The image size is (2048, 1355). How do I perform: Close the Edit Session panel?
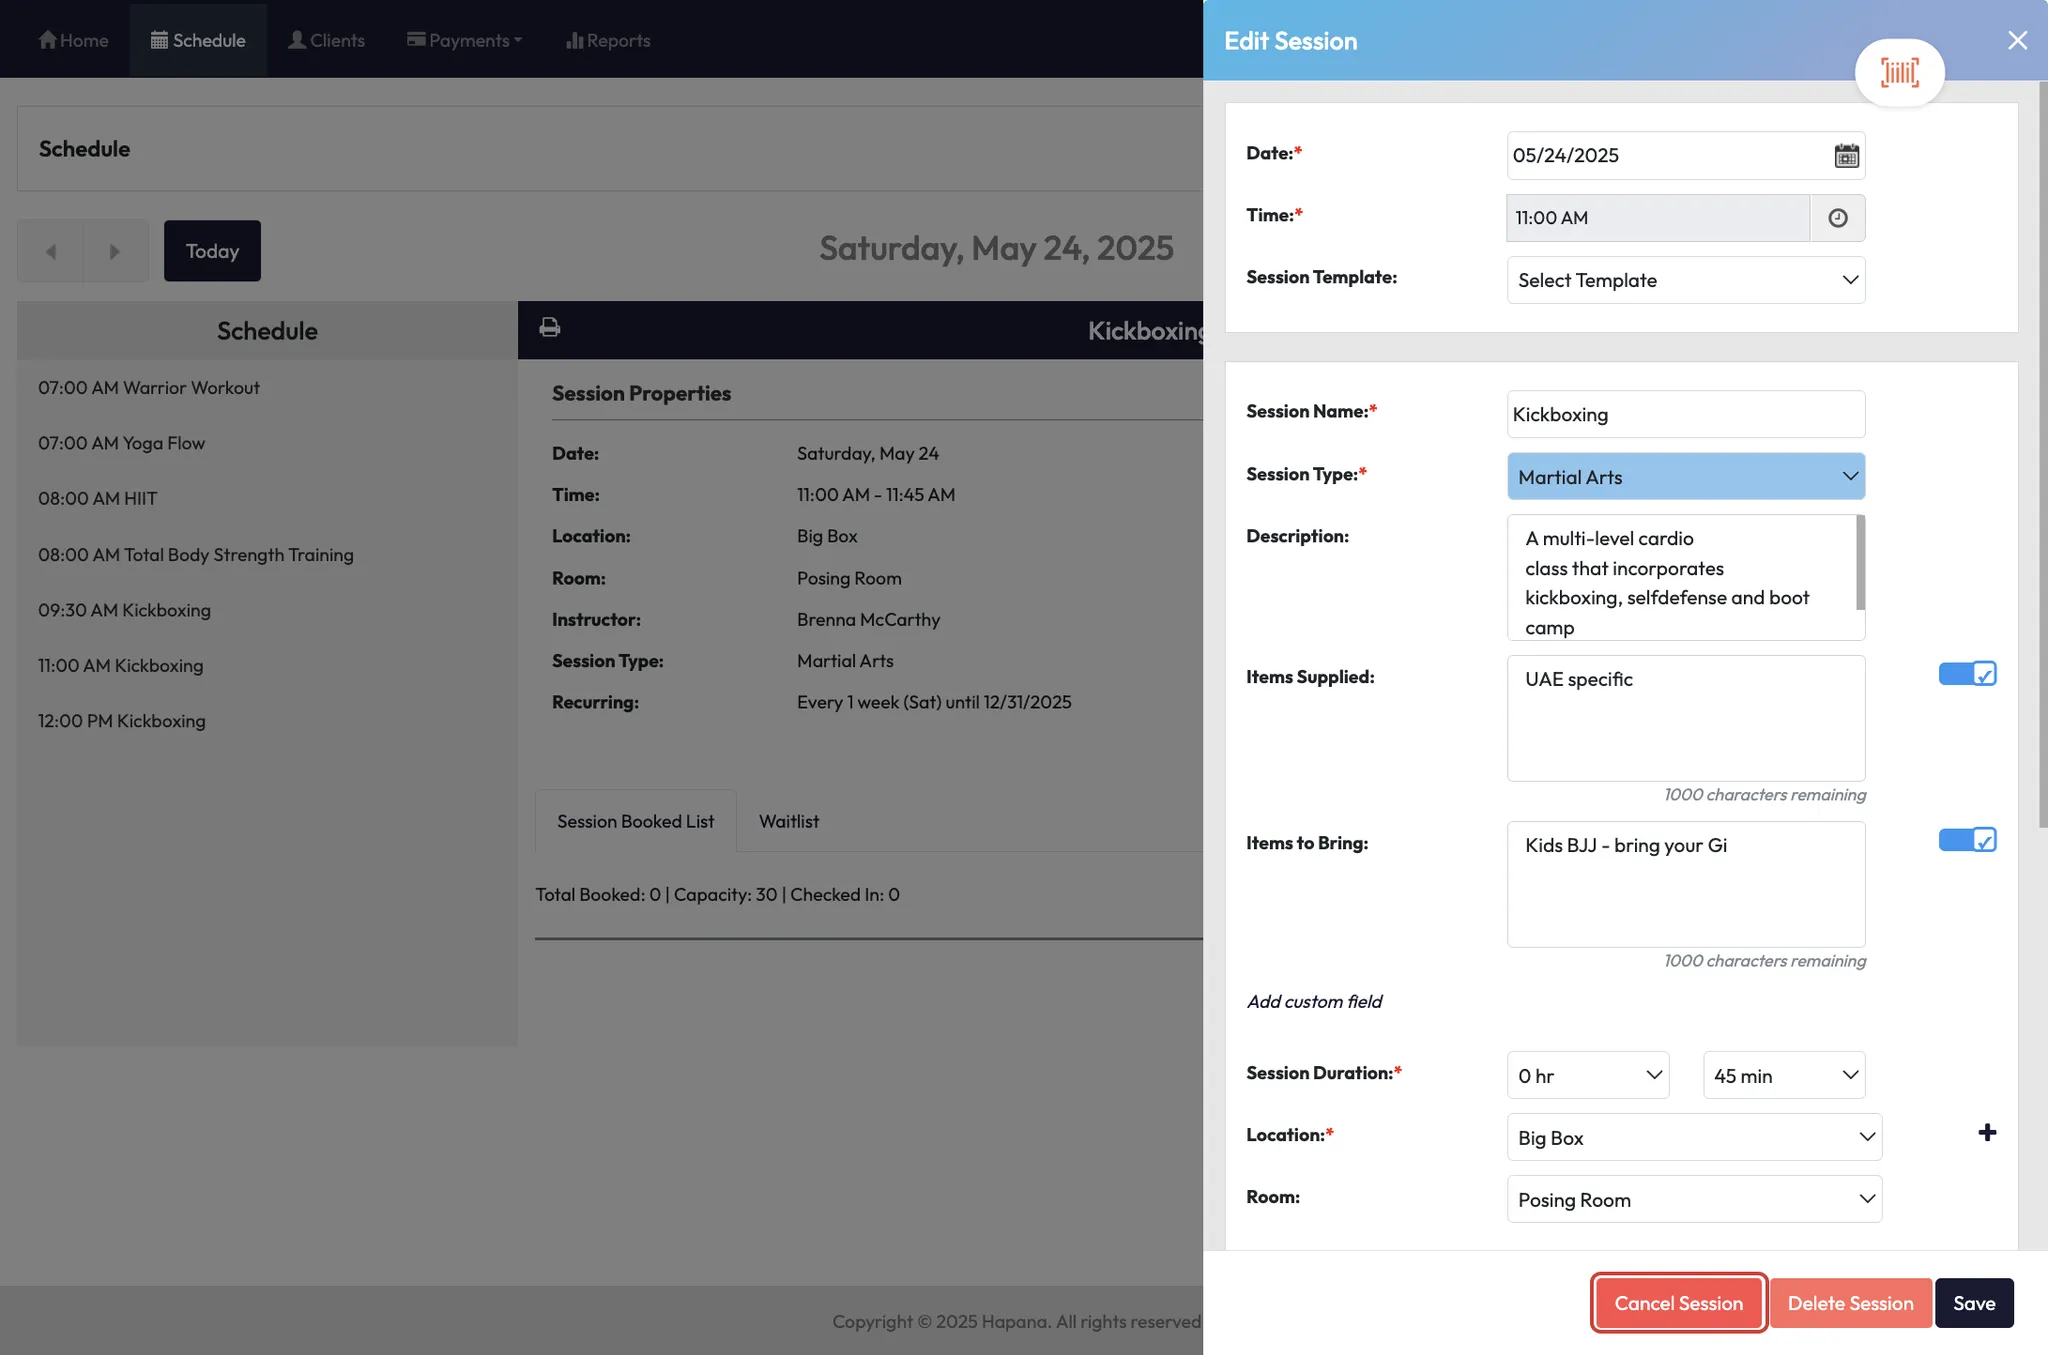2017,40
